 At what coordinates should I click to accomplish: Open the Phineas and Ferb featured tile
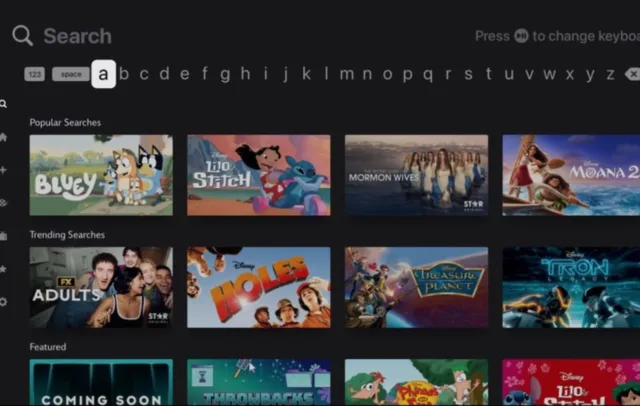pos(416,382)
